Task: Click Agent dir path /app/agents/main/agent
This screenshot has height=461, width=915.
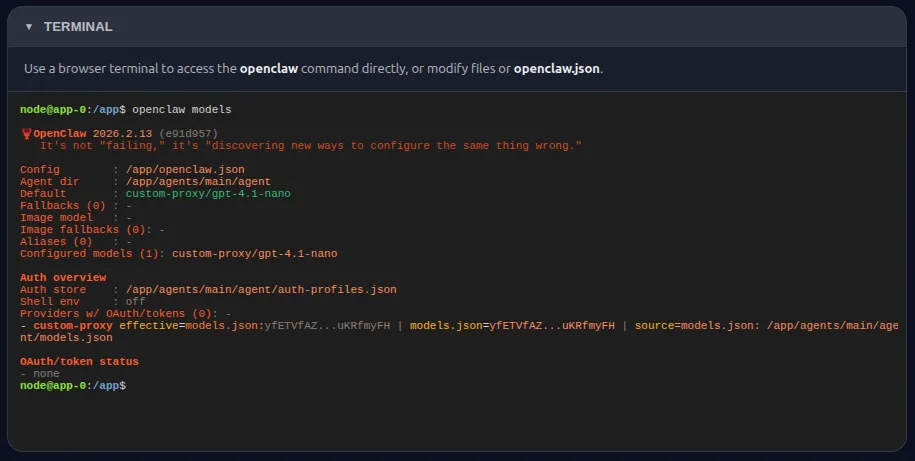Action: coord(198,181)
